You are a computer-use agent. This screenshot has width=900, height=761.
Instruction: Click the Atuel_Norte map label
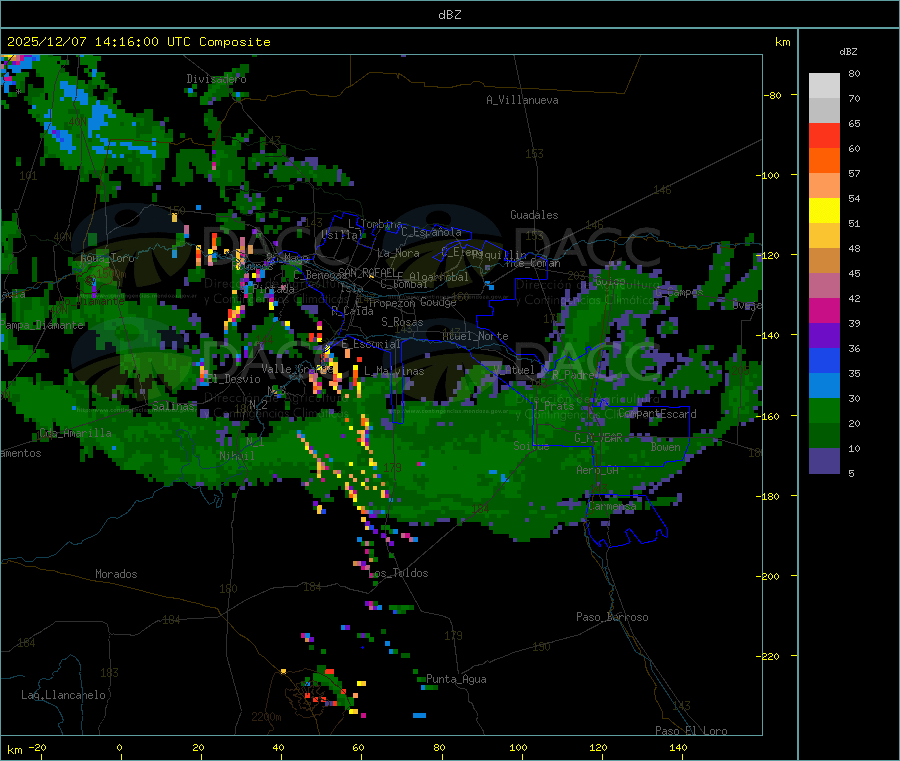[x=475, y=336]
